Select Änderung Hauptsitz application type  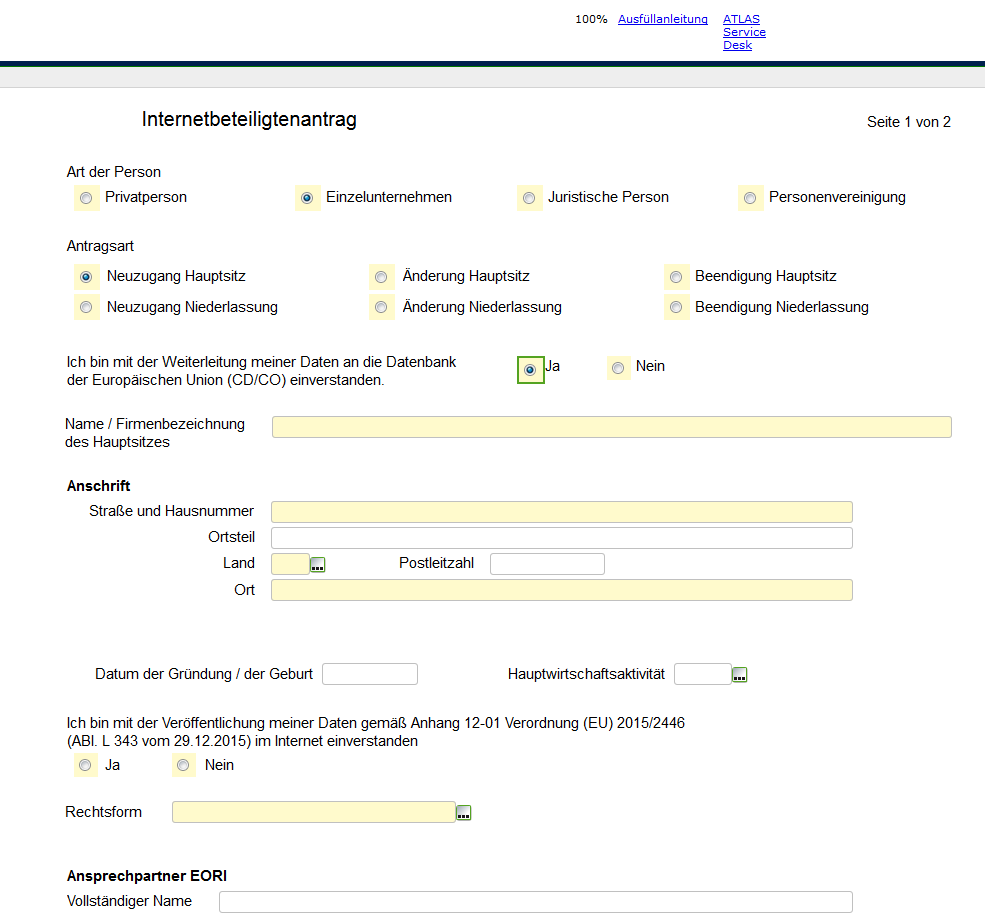pyautogui.click(x=381, y=277)
